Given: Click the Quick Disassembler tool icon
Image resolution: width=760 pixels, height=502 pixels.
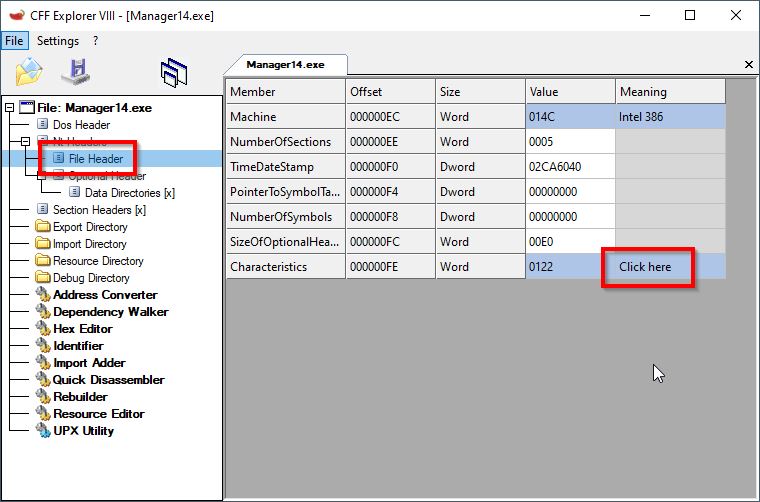Looking at the screenshot, I should click(43, 379).
